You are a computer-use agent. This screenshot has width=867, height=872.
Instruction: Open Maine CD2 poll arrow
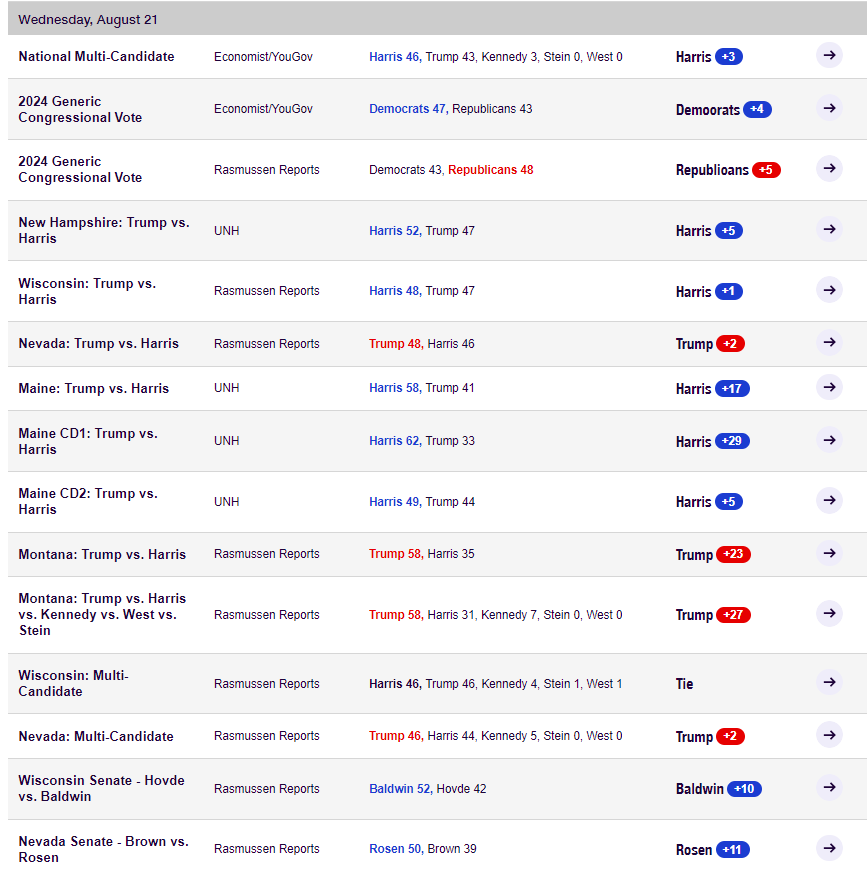pyautogui.click(x=829, y=500)
